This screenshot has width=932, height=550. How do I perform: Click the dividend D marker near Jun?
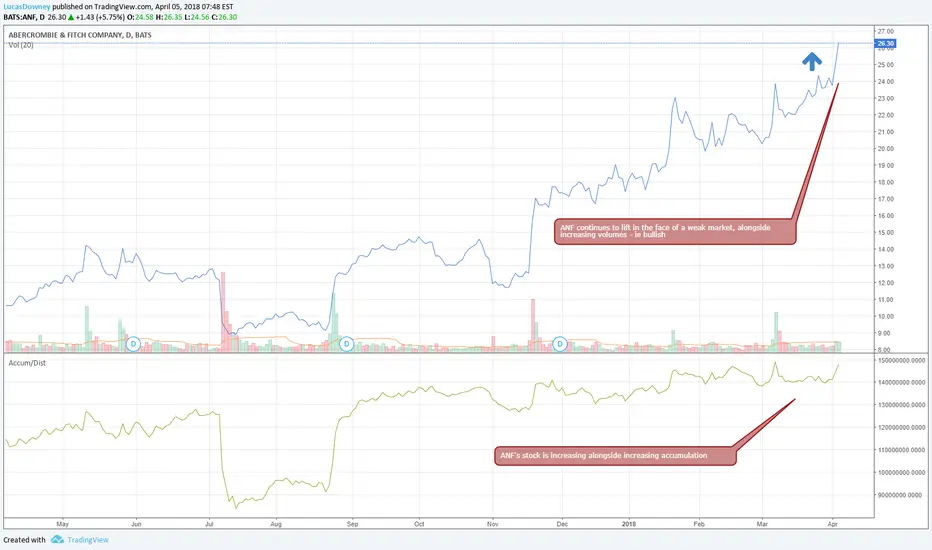134,344
